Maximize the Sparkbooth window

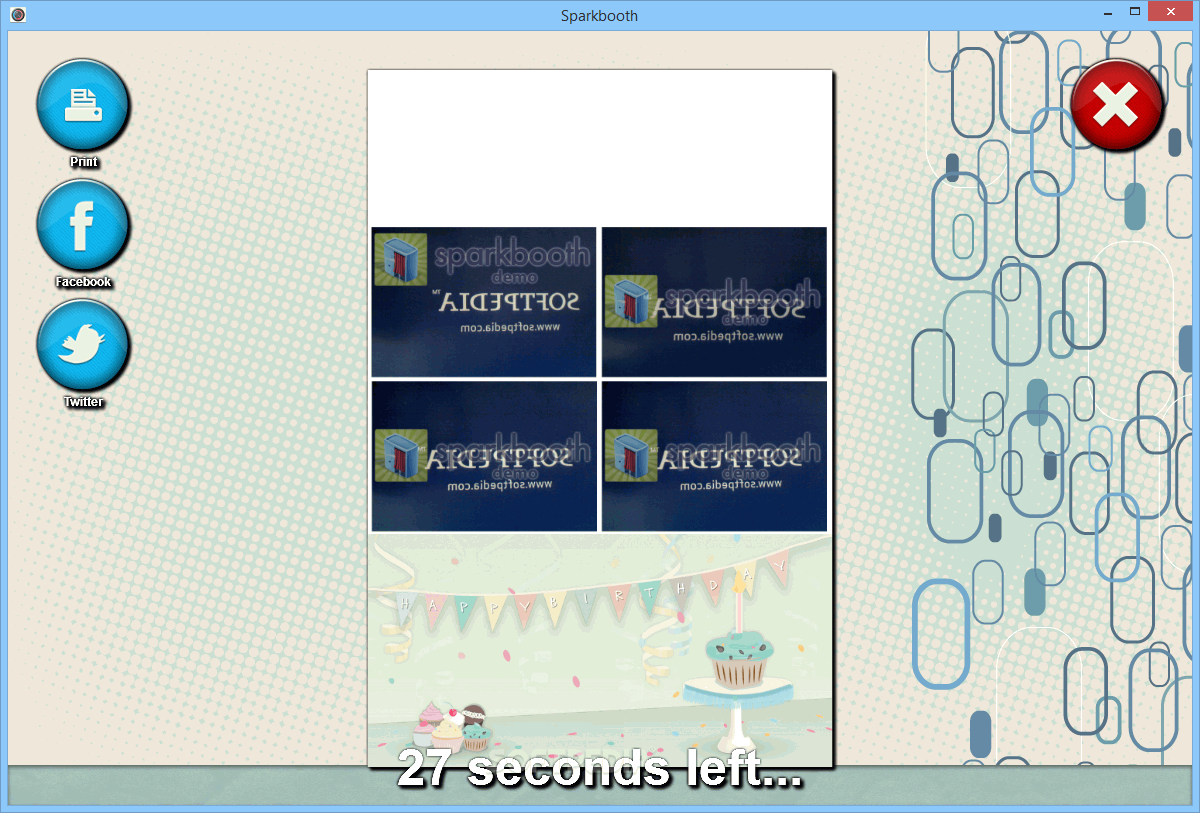[1135, 12]
